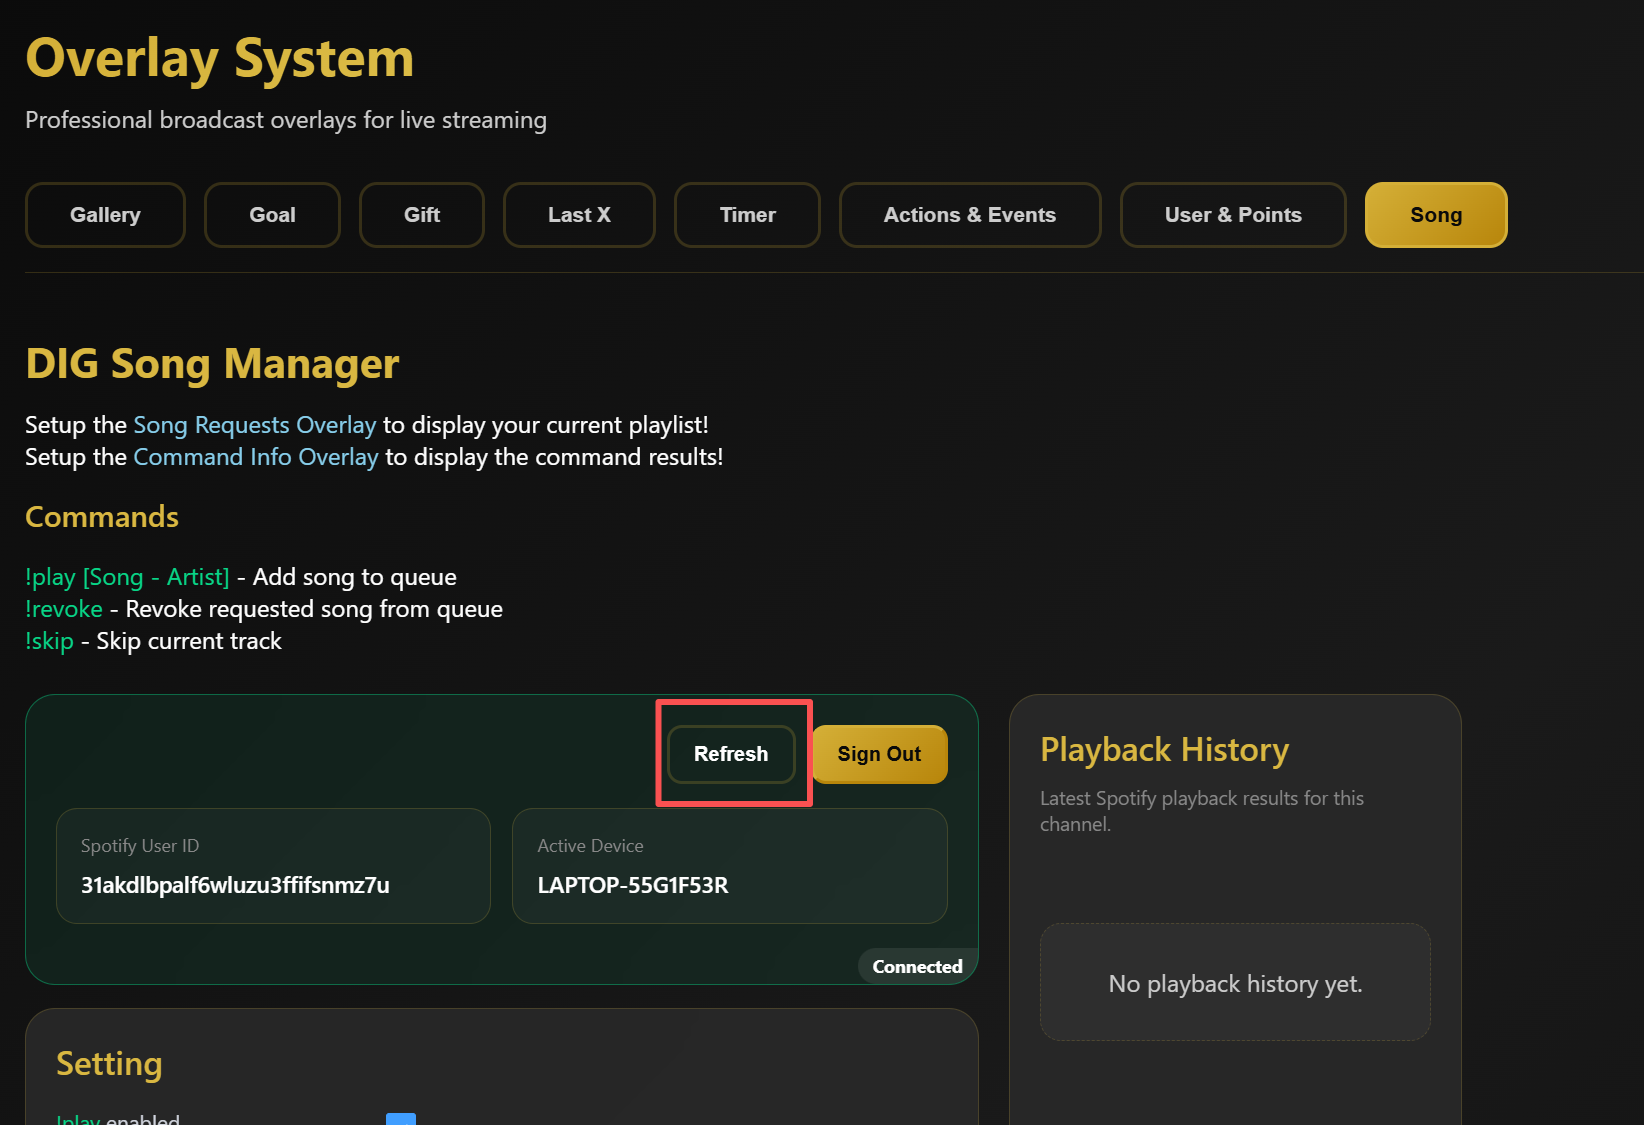Click the DIG Song Manager heading
The width and height of the screenshot is (1644, 1125).
tap(212, 364)
